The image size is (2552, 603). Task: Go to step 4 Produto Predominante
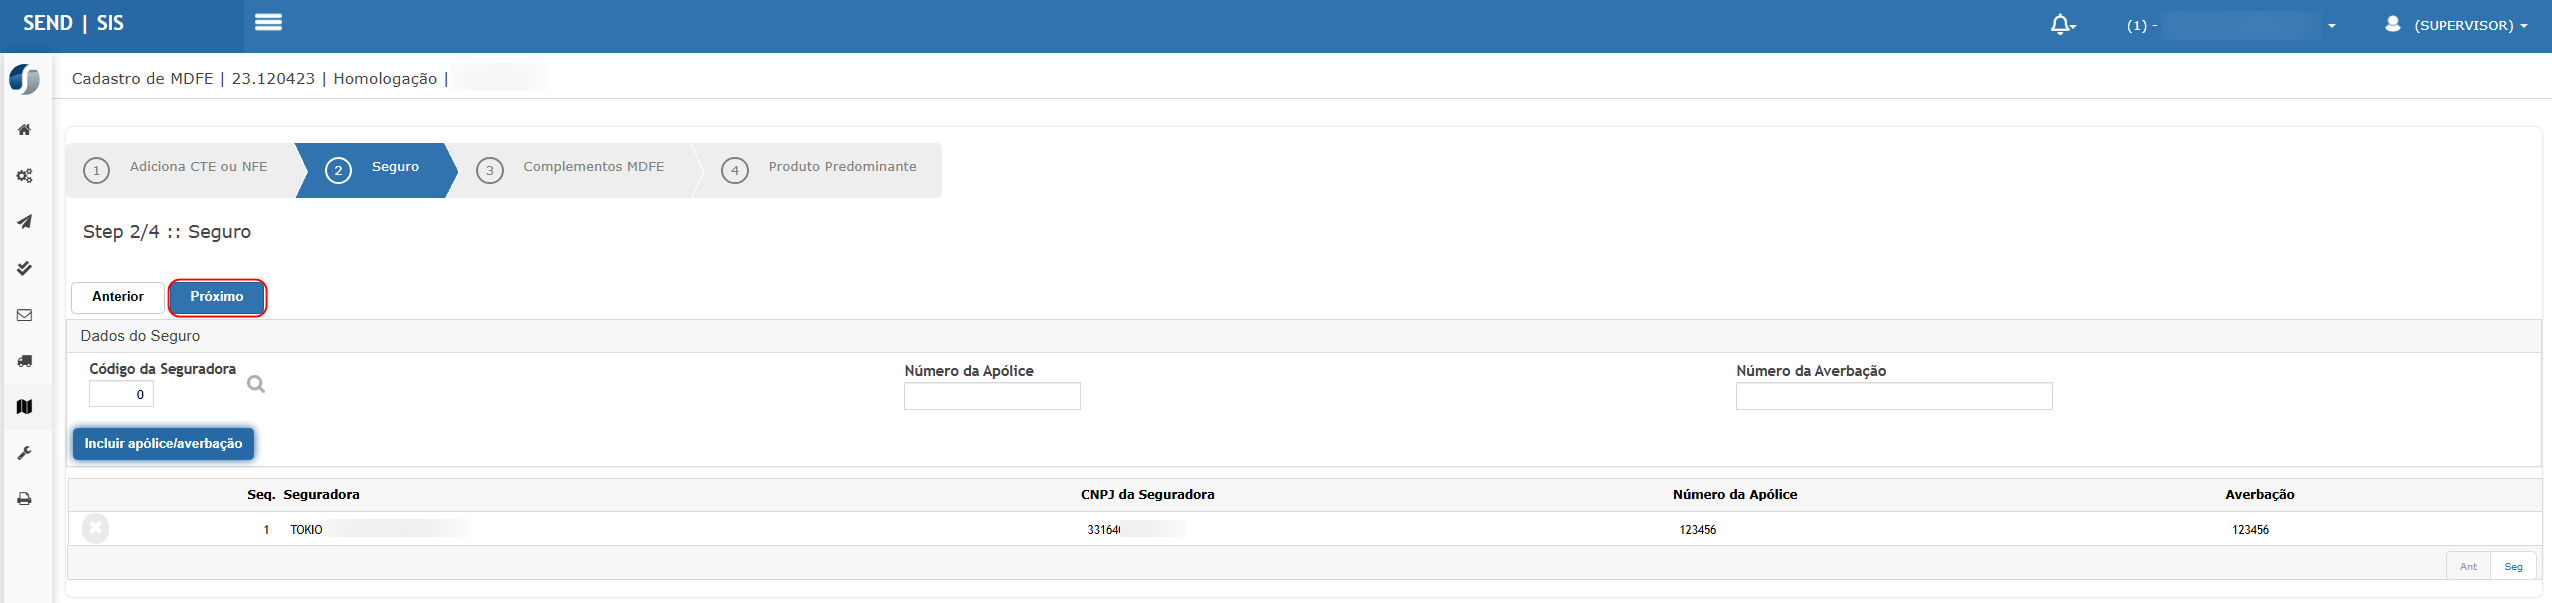coord(820,169)
